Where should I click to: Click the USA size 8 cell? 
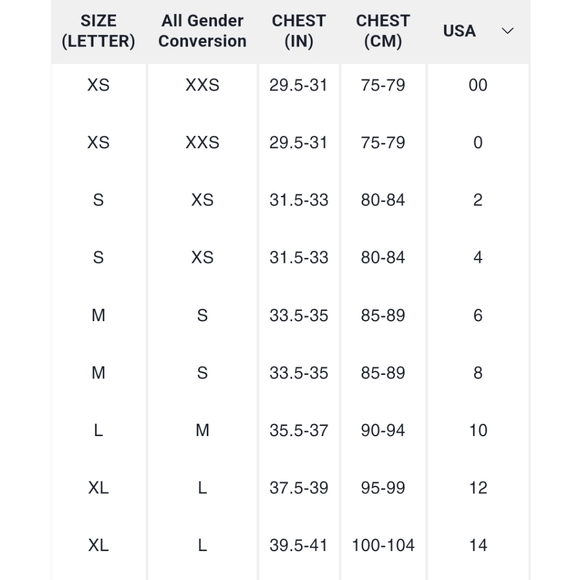pos(478,373)
